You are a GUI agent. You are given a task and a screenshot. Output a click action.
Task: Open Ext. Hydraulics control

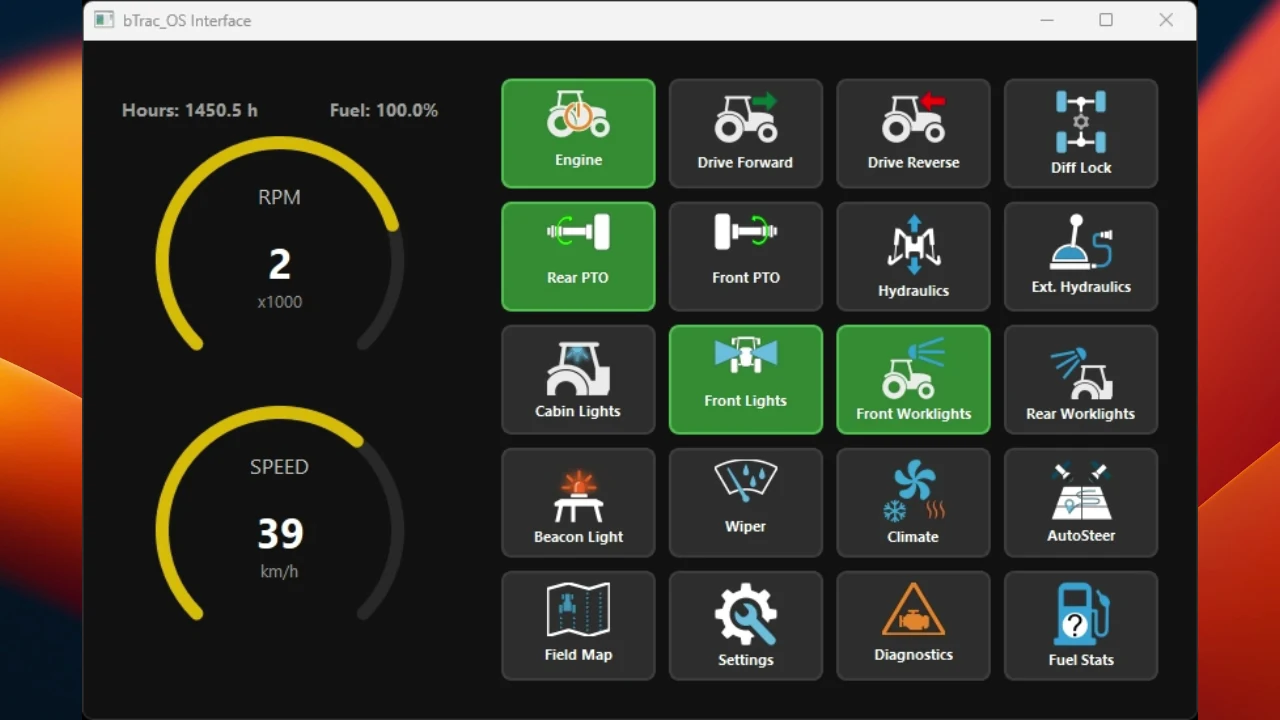tap(1081, 256)
